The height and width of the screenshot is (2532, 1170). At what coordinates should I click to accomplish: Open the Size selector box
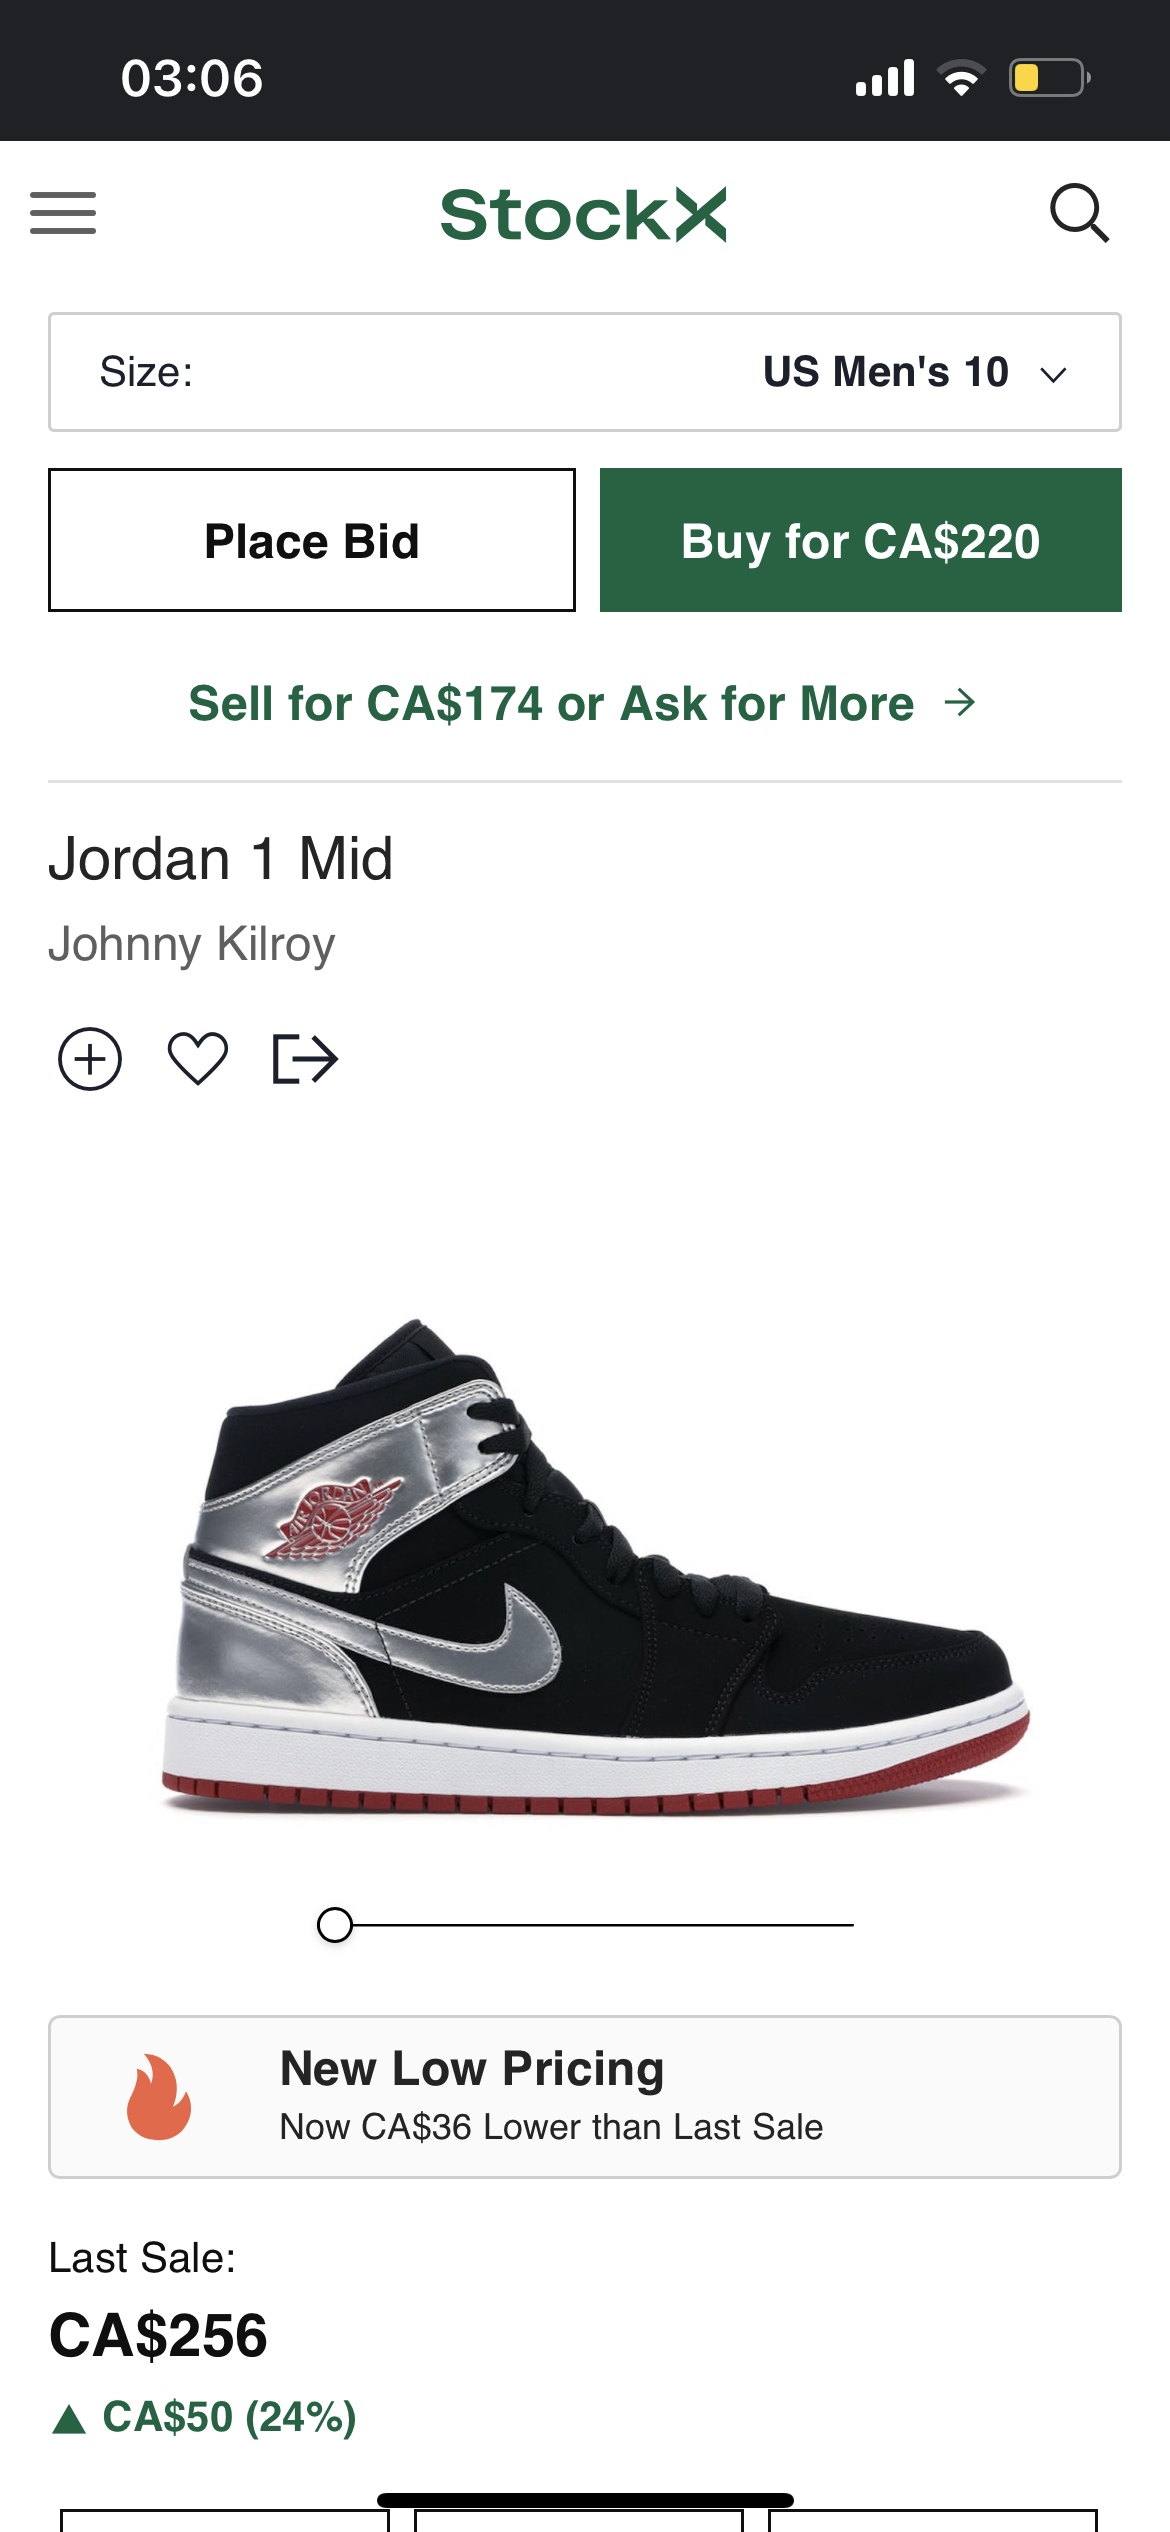pos(585,372)
